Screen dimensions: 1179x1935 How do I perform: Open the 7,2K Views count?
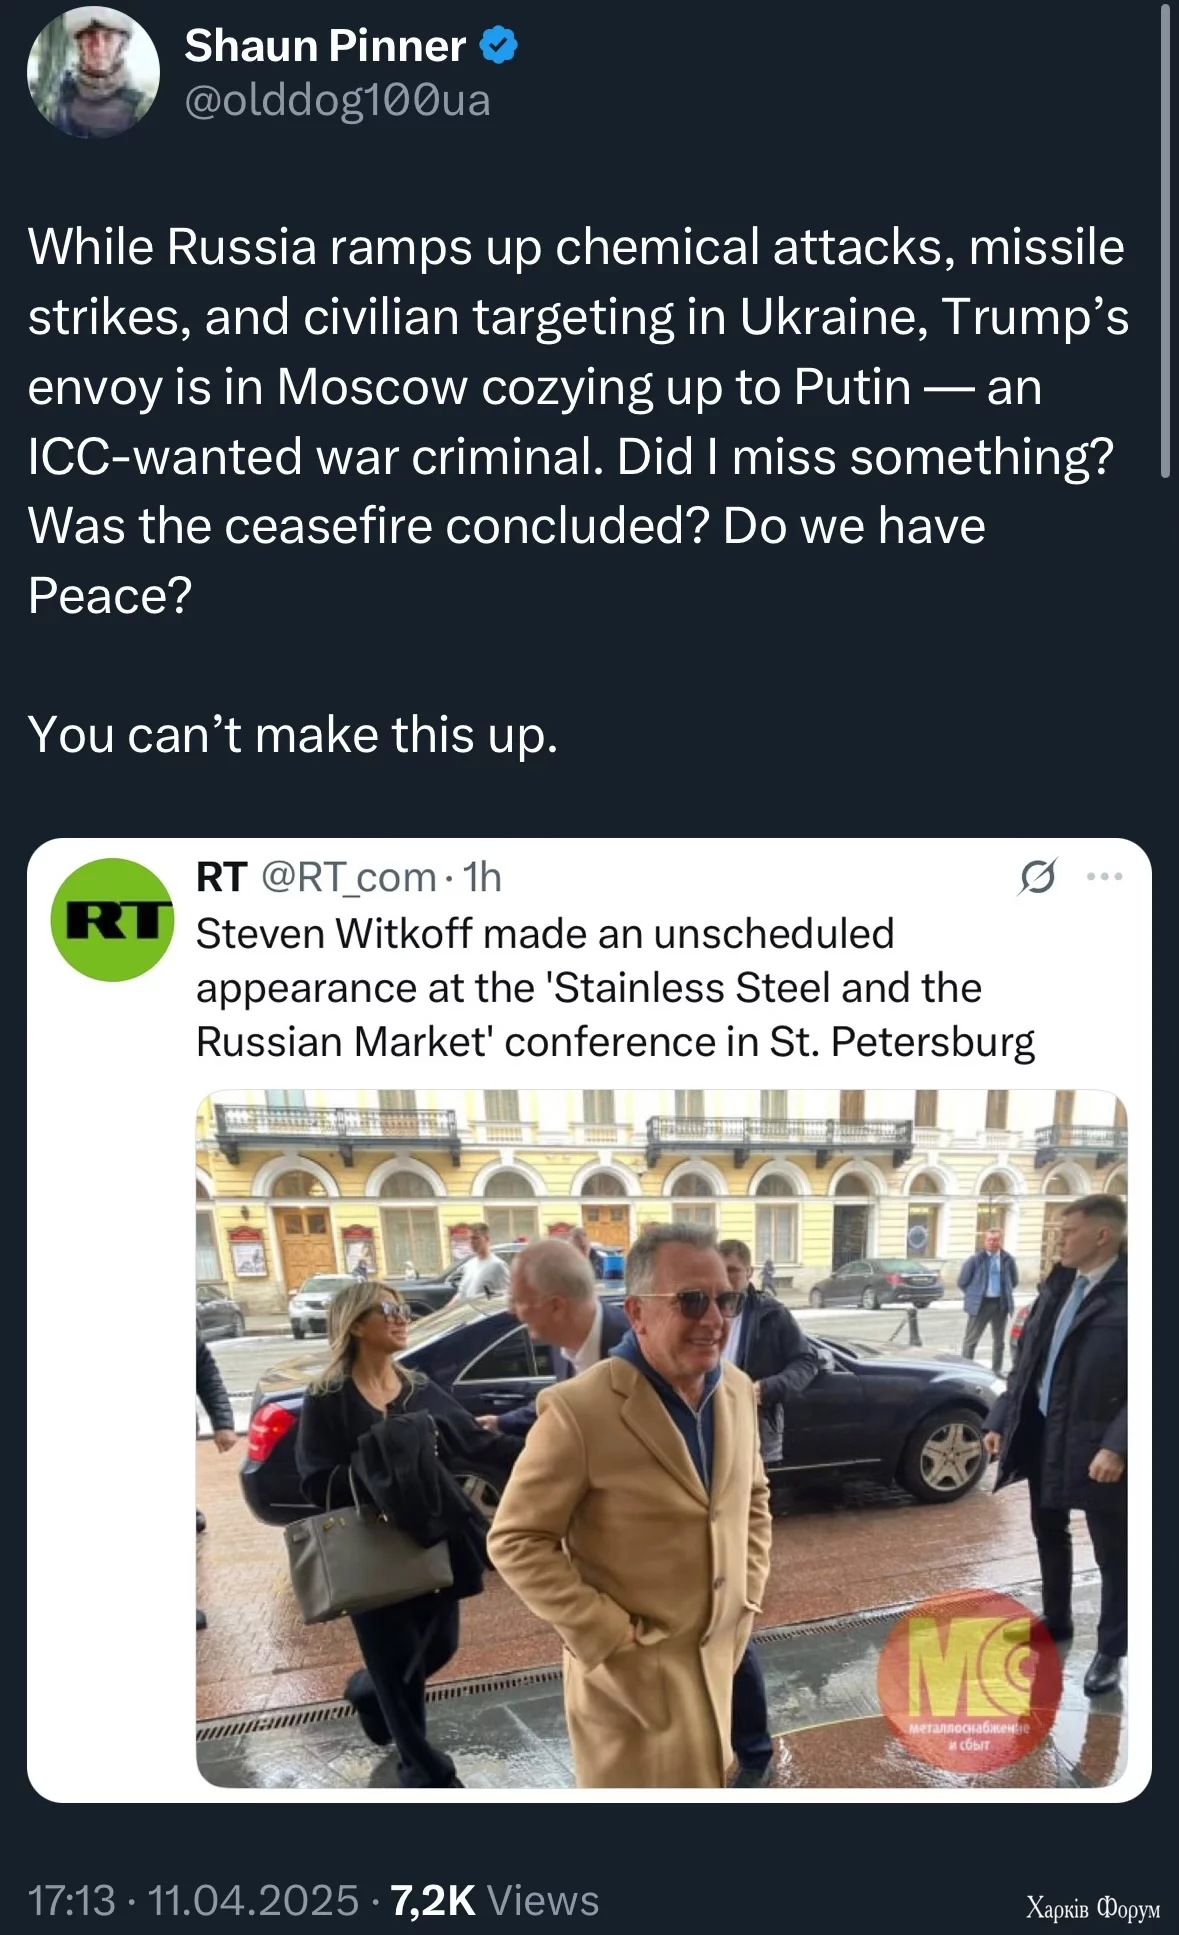(494, 1900)
